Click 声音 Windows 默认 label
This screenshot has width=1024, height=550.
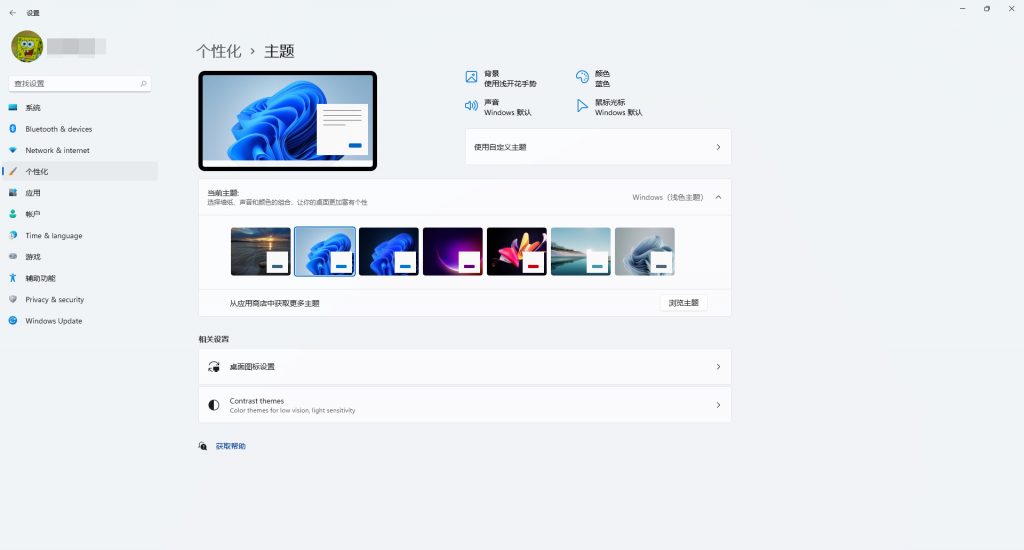[507, 107]
